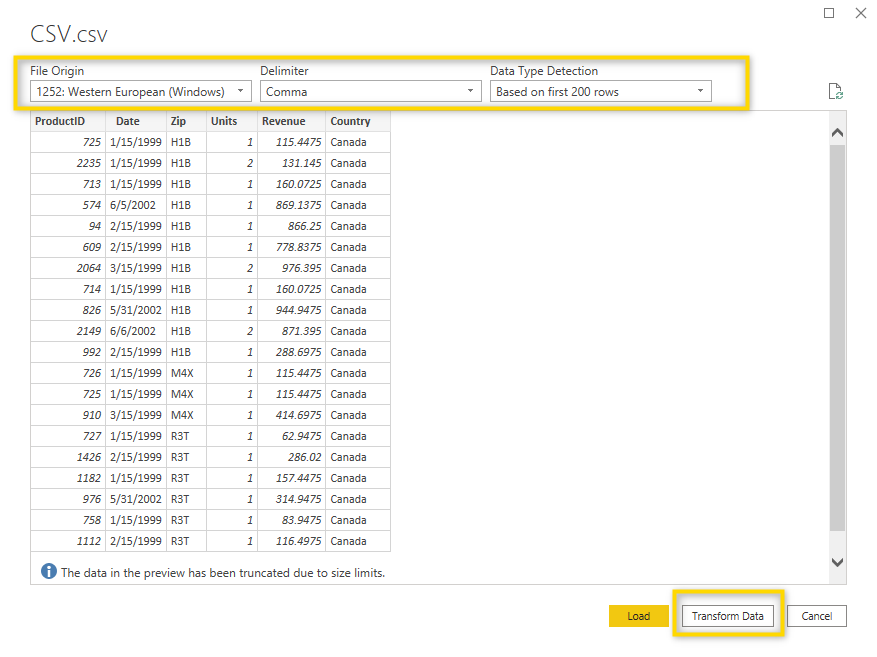Click the refresh preview document icon
The image size is (877, 657).
click(x=835, y=91)
